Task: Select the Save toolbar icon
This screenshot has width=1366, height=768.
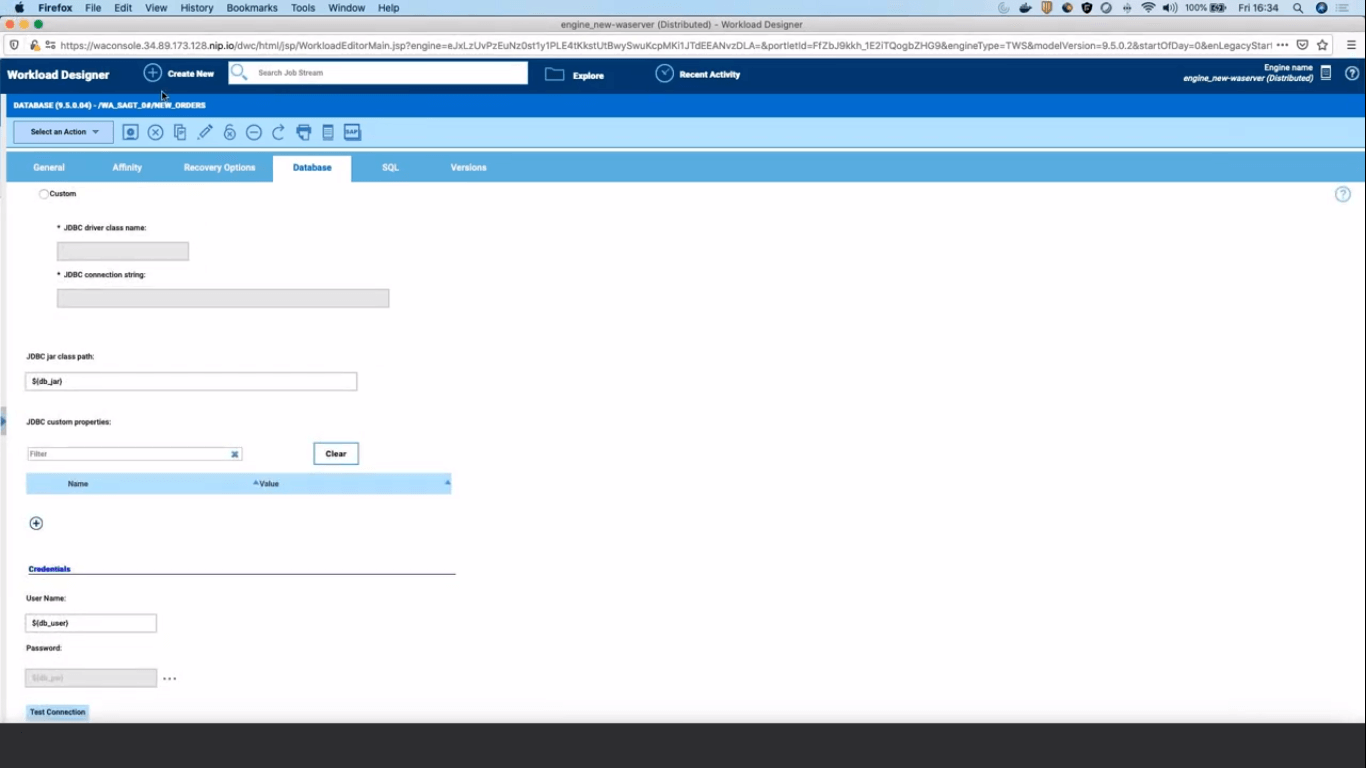Action: [130, 131]
